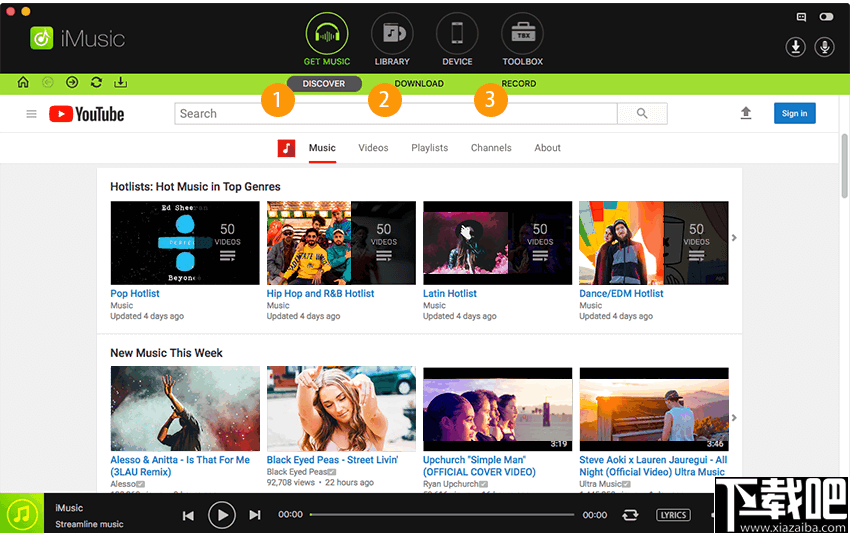Toggle the repeat mode icon
Screen dimensions: 850x533
tap(630, 515)
